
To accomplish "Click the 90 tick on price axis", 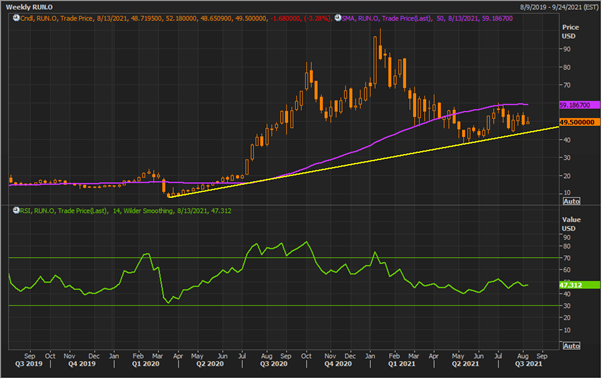I will pyautogui.click(x=567, y=49).
